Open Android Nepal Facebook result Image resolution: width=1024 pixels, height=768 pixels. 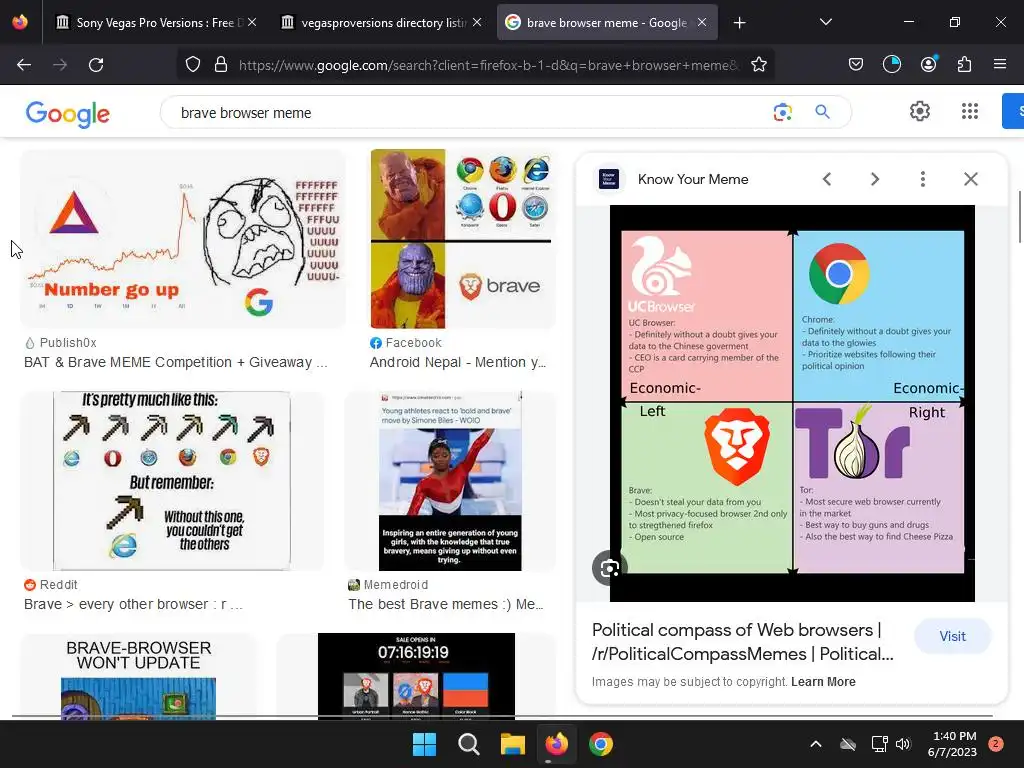click(x=458, y=362)
